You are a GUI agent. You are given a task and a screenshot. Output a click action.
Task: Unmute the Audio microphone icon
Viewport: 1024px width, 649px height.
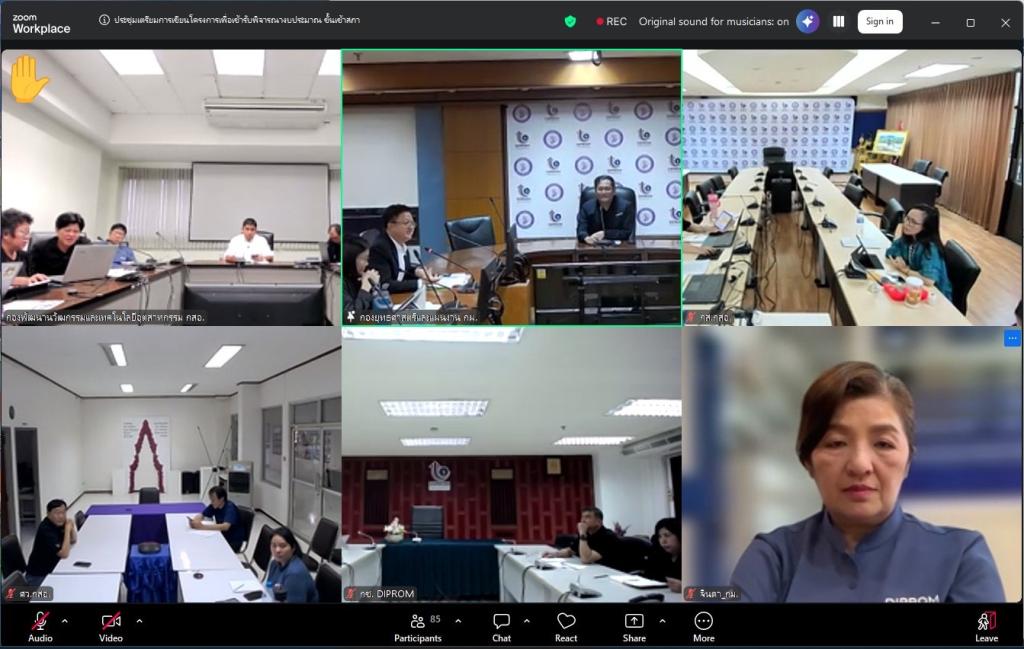point(40,621)
